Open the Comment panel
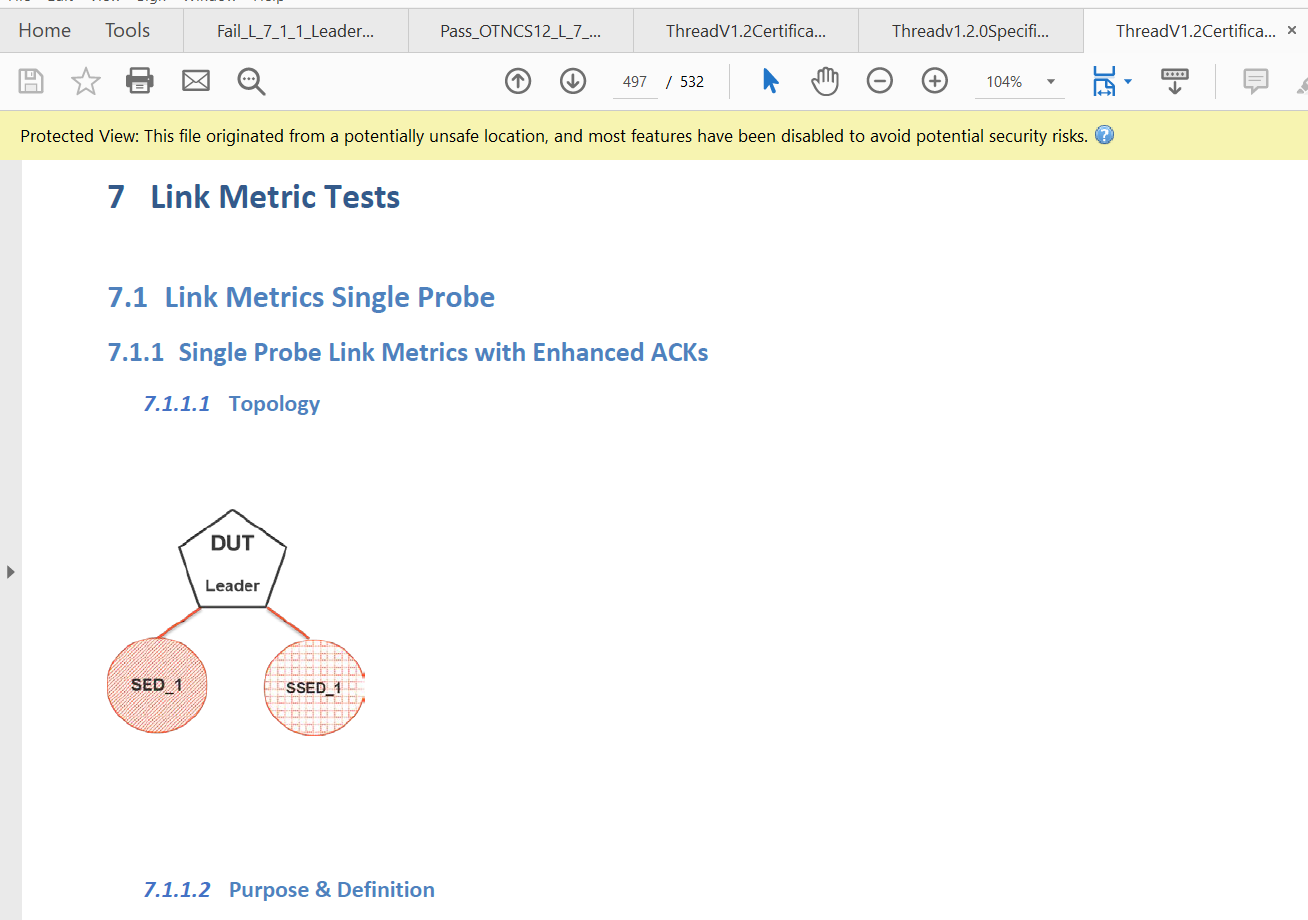Image resolution: width=1308 pixels, height=920 pixels. (x=1255, y=81)
